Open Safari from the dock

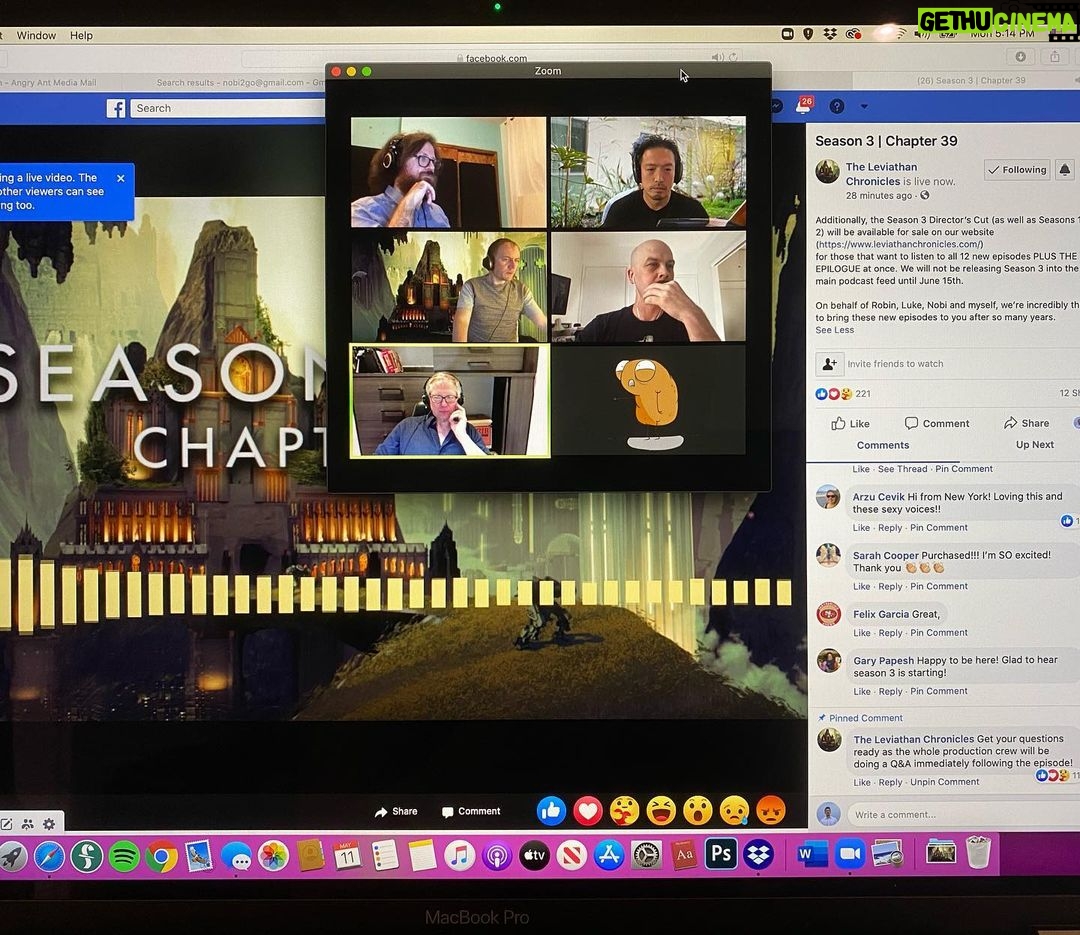click(x=50, y=856)
